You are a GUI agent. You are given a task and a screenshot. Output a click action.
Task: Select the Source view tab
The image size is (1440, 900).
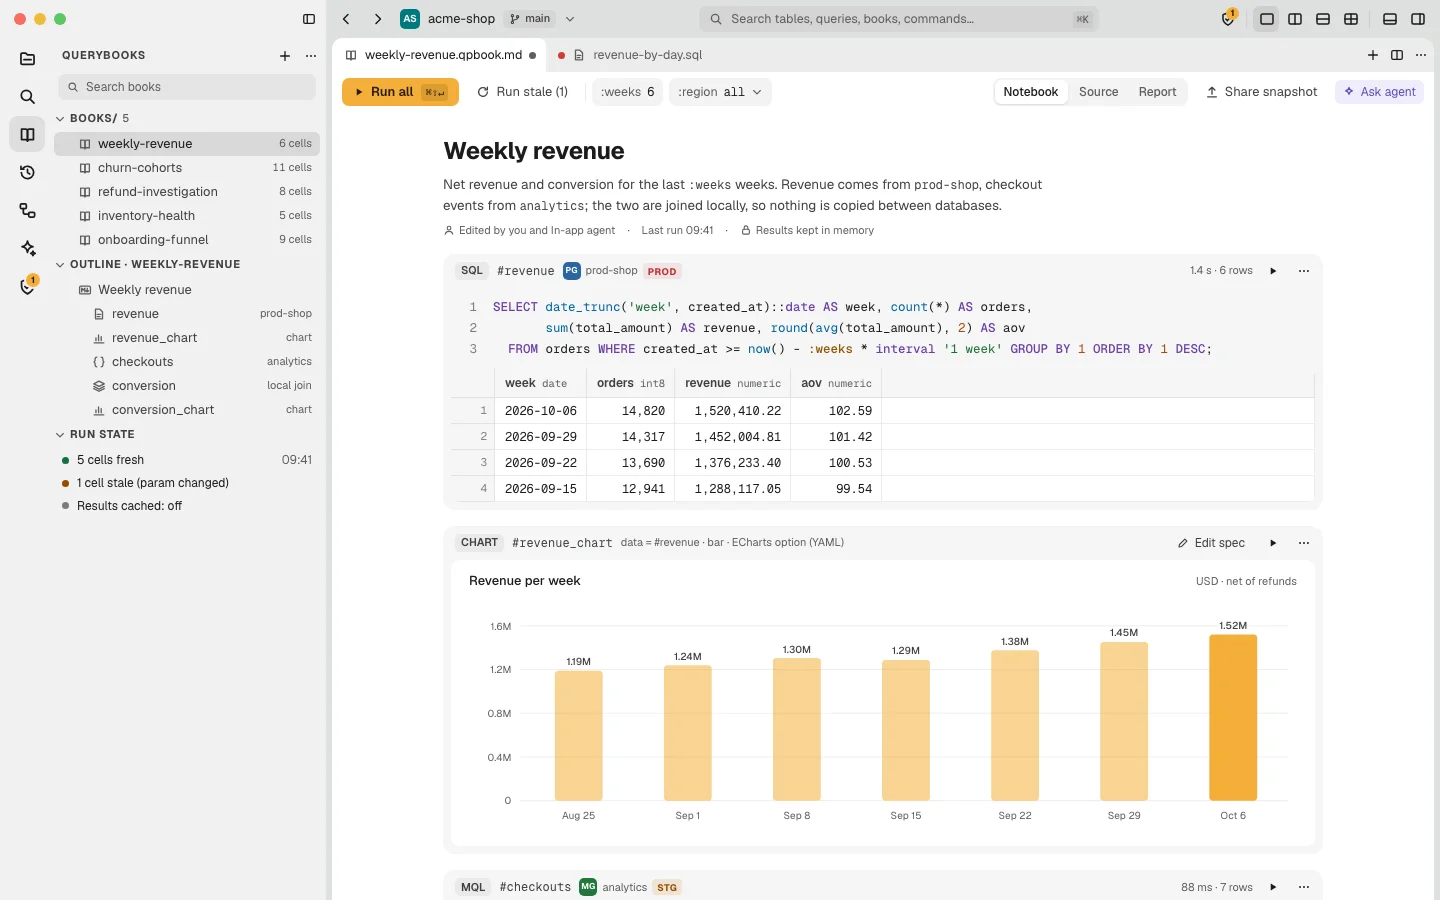point(1098,92)
